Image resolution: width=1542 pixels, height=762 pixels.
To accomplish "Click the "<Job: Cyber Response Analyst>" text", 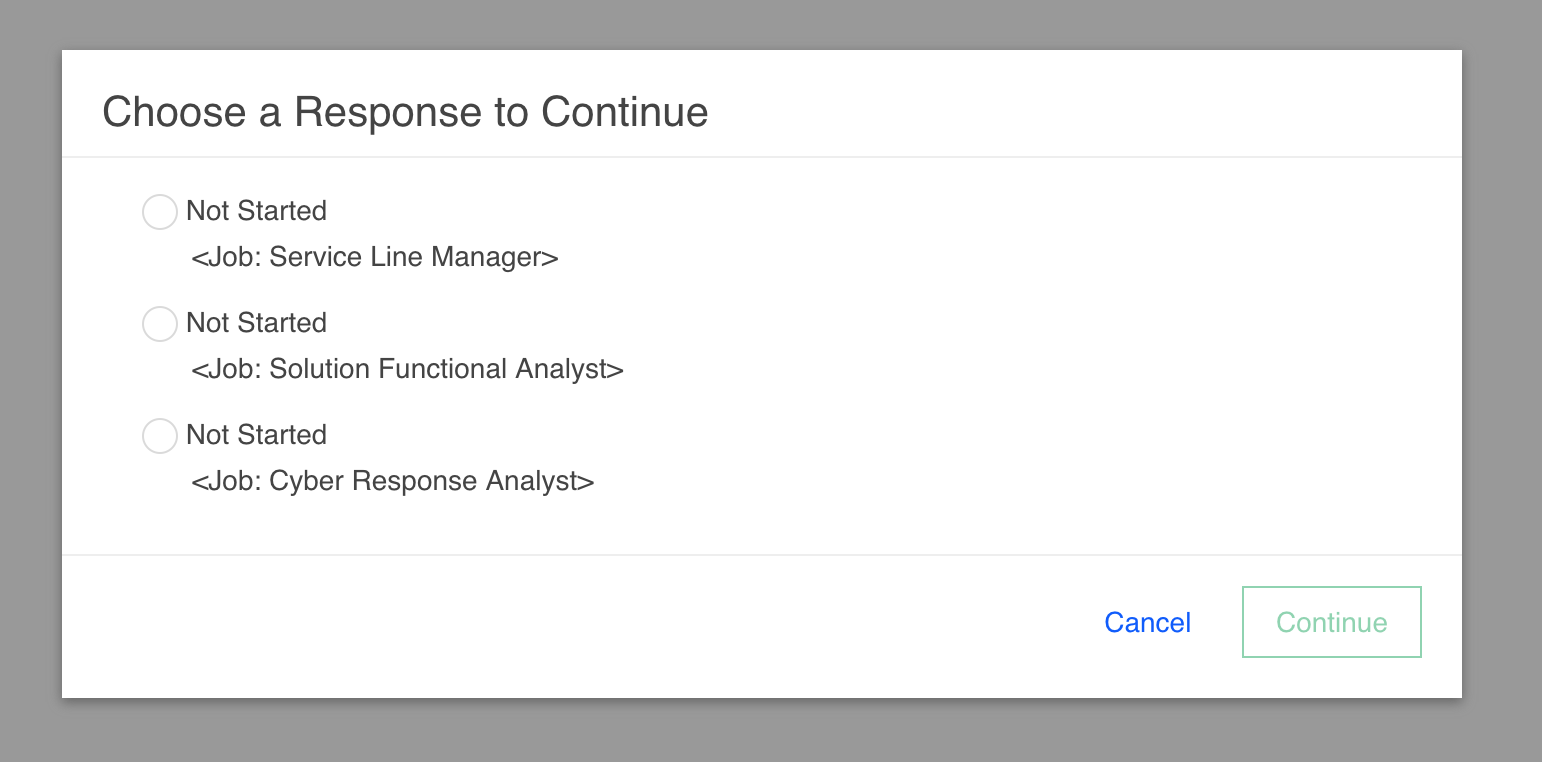I will [x=392, y=482].
